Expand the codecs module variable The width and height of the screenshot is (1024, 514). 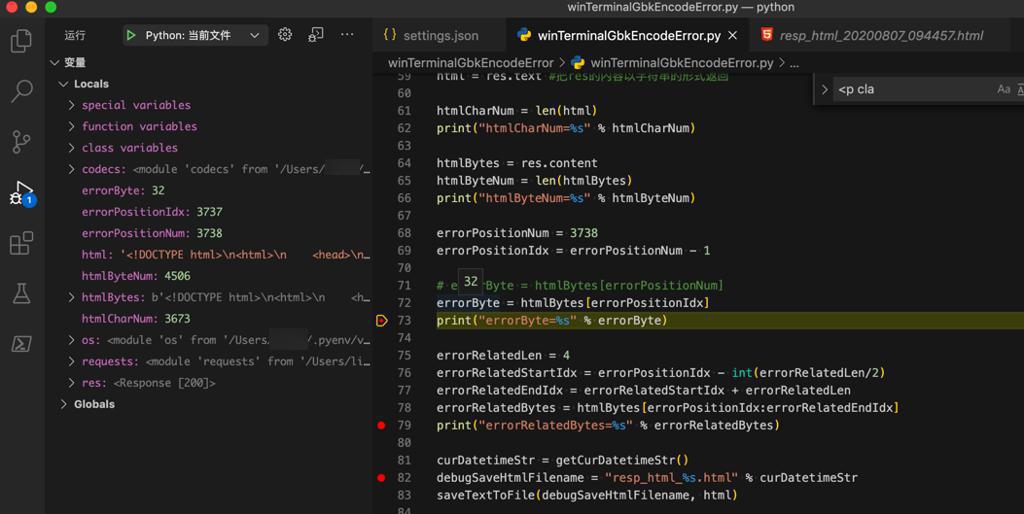coord(71,169)
